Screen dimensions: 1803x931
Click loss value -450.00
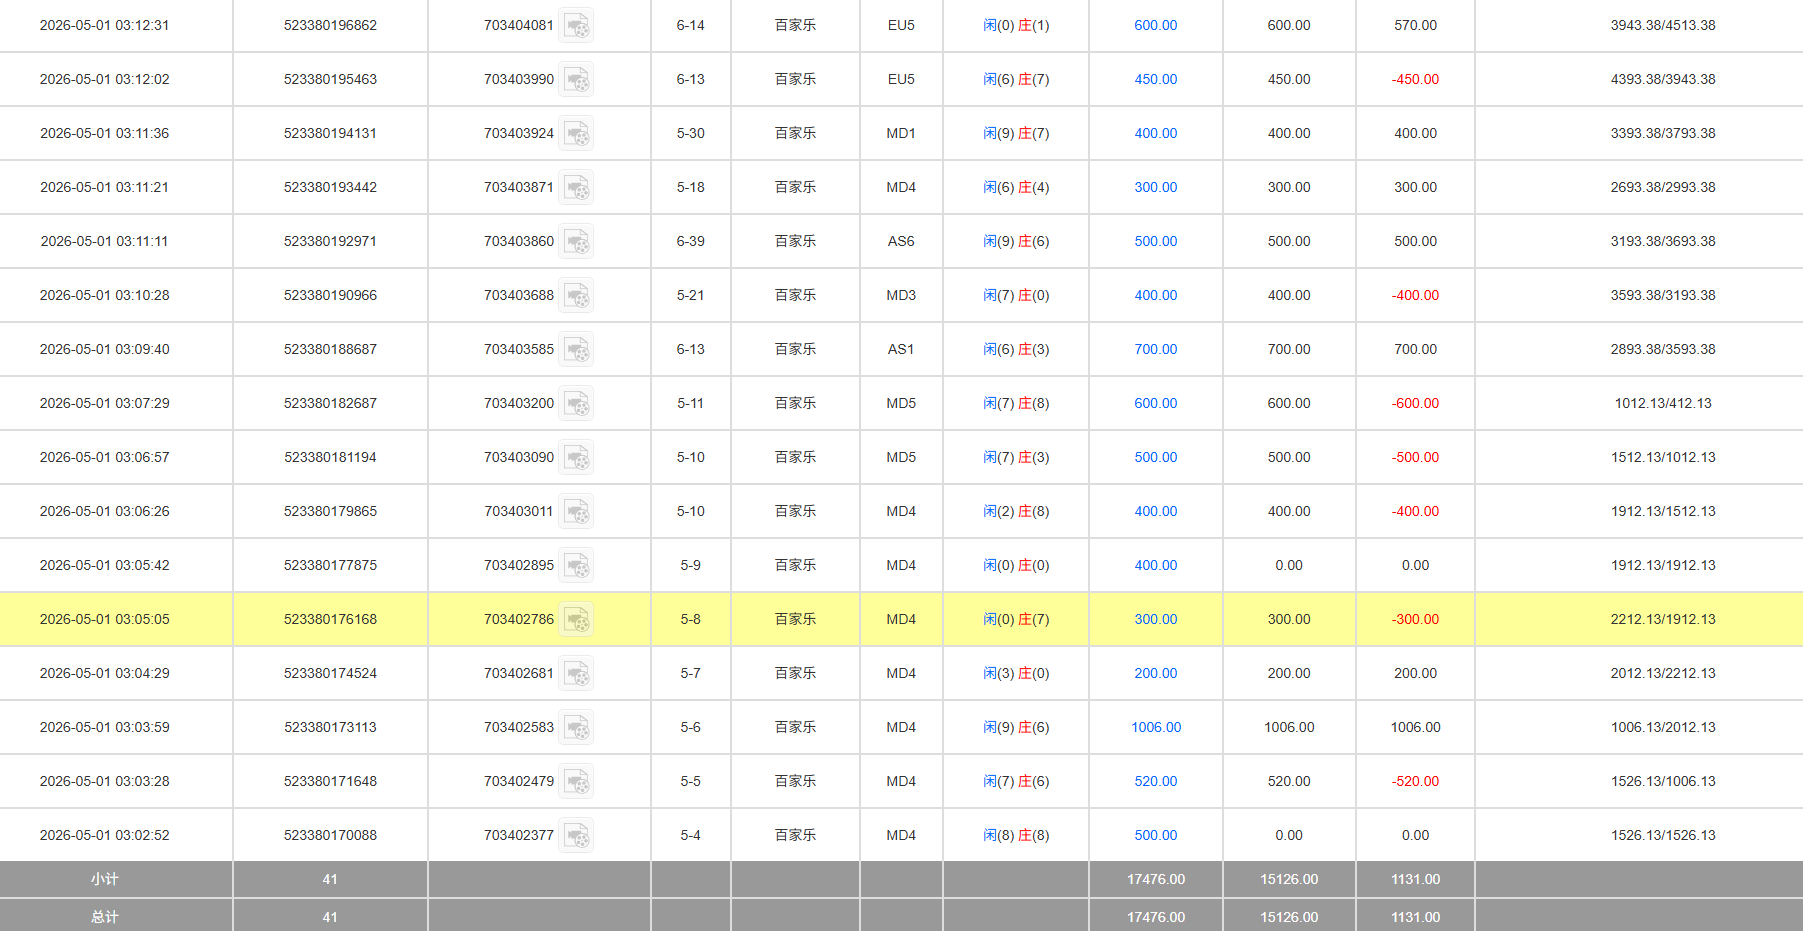pyautogui.click(x=1415, y=79)
